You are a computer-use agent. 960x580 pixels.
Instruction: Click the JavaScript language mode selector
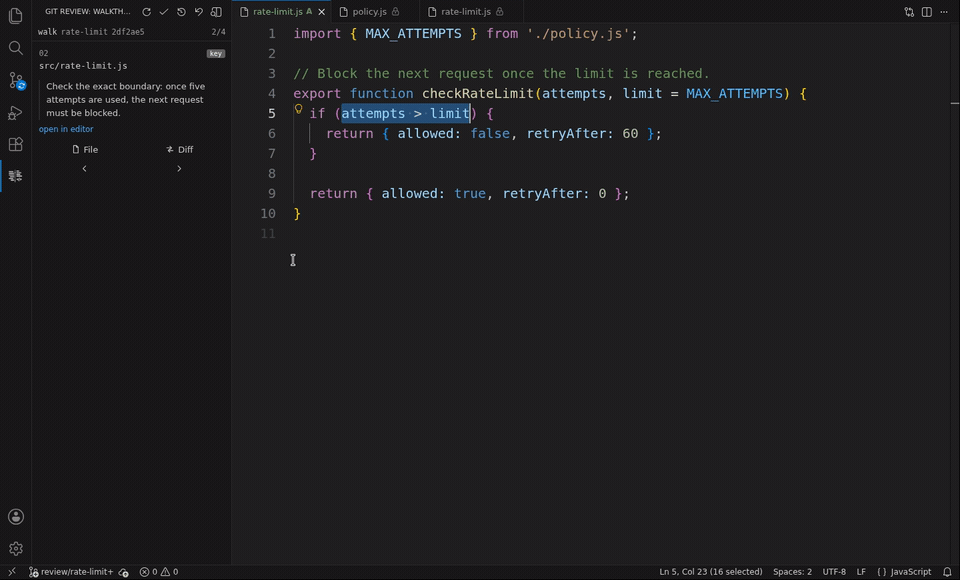click(904, 572)
